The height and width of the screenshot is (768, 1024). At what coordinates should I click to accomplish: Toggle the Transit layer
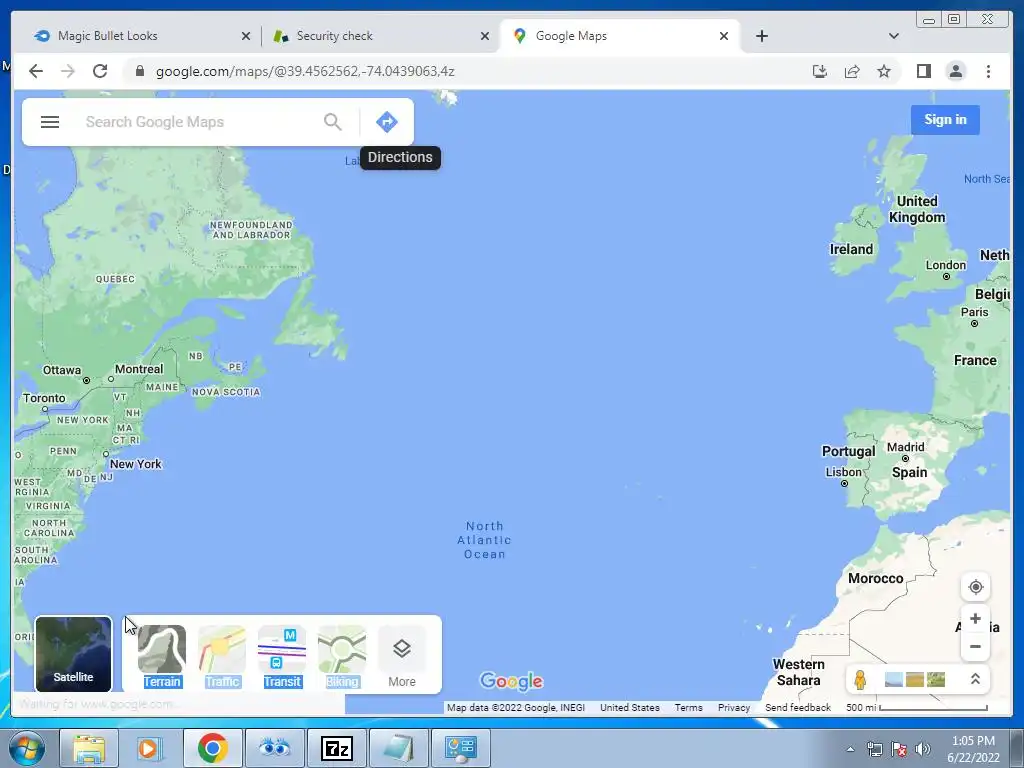tap(282, 657)
